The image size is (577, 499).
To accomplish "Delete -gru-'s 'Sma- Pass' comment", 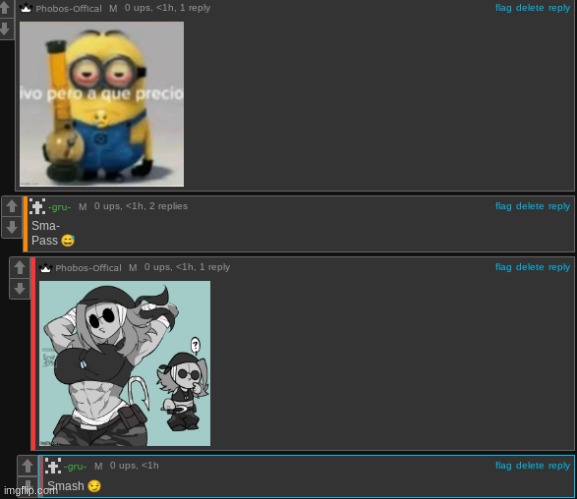I will point(530,206).
